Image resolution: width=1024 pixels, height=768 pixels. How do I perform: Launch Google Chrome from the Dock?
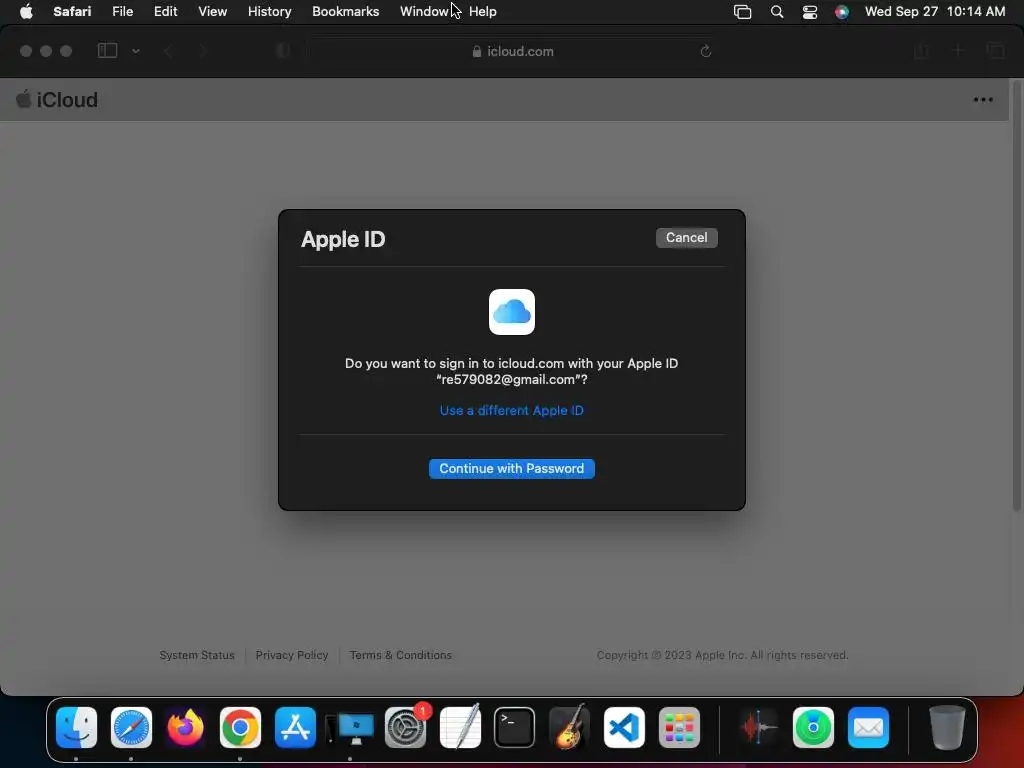click(240, 728)
